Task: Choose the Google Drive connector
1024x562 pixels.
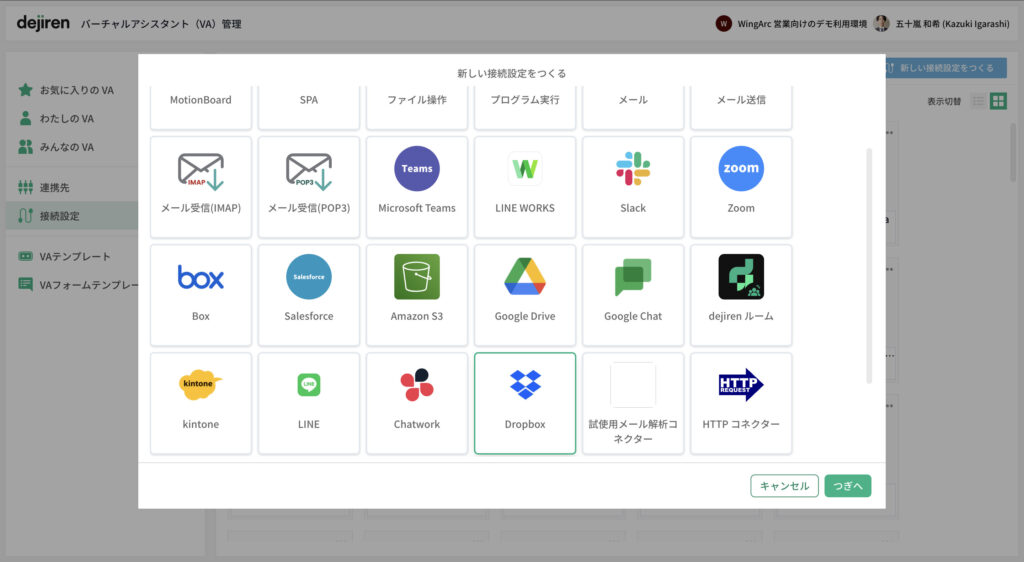Action: point(525,295)
